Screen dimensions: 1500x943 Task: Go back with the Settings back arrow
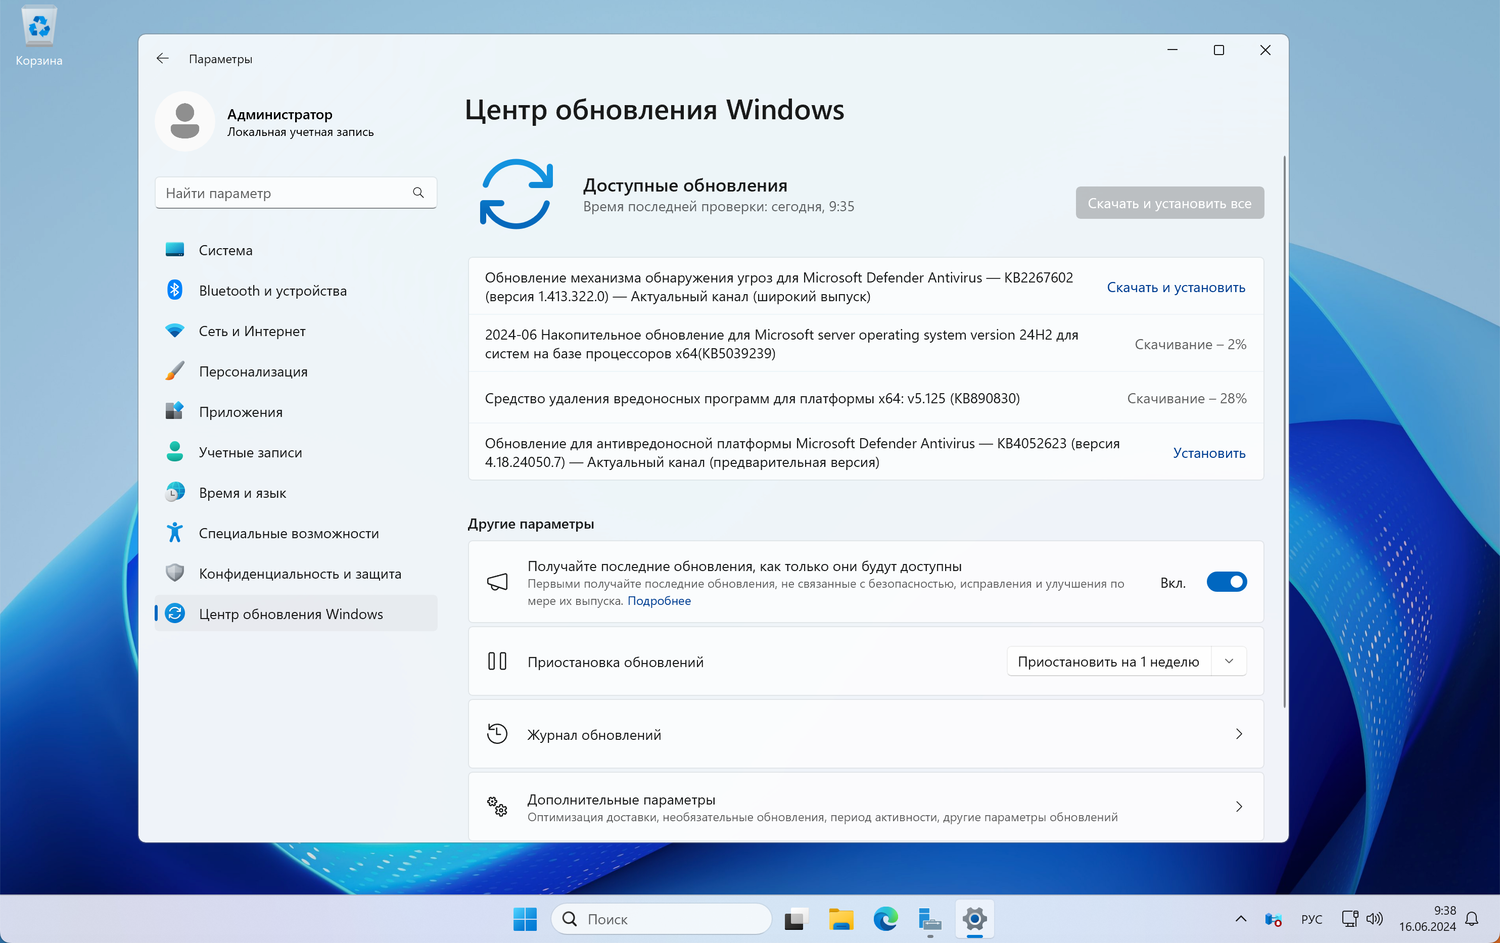(163, 59)
